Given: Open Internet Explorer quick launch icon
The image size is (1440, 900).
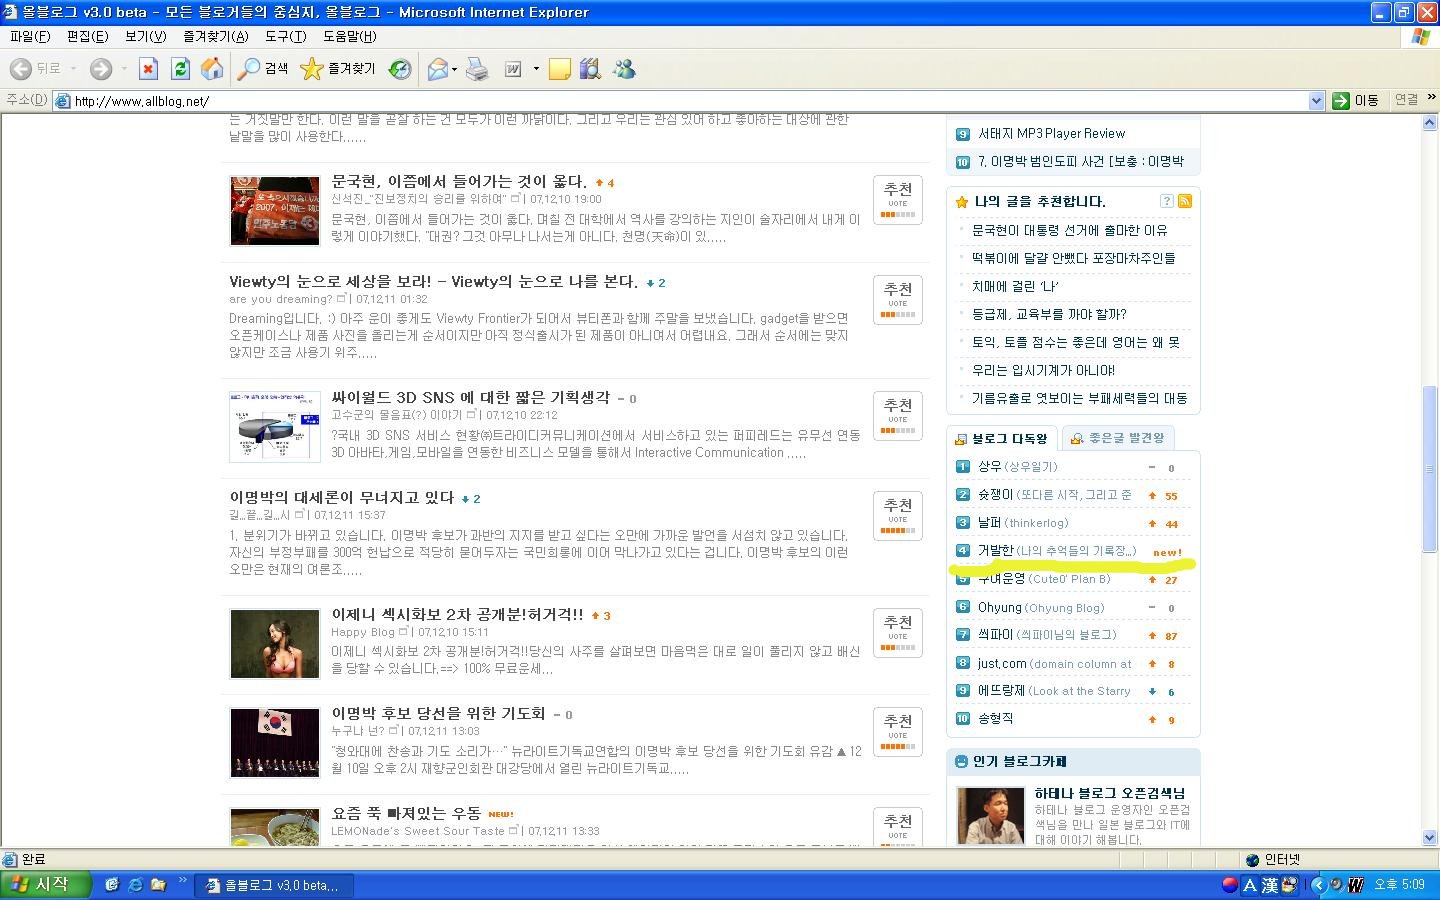Looking at the screenshot, I should [x=135, y=885].
